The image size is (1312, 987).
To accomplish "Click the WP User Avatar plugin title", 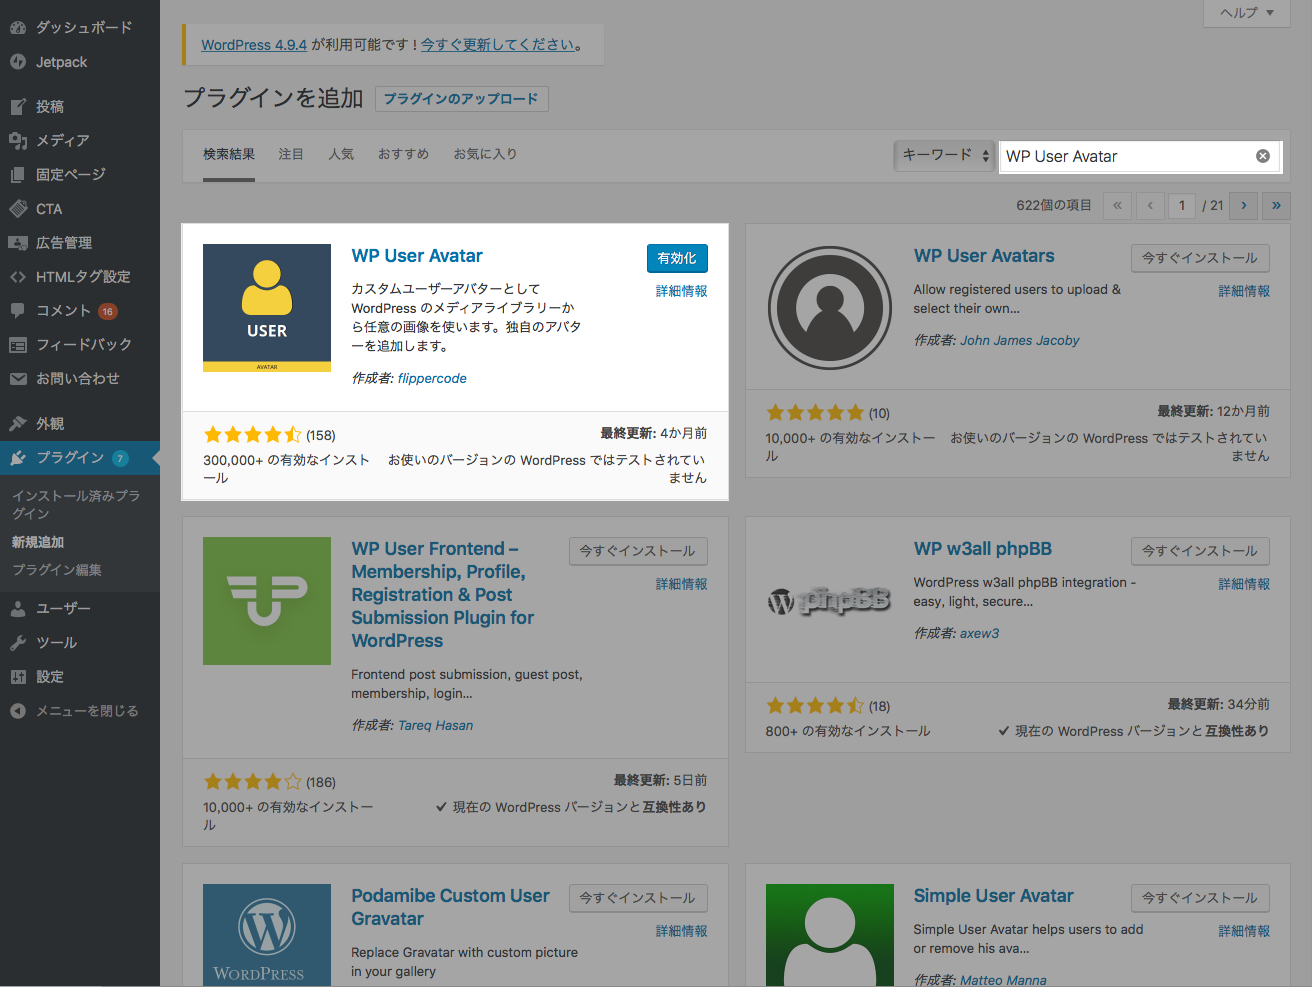I will (417, 256).
